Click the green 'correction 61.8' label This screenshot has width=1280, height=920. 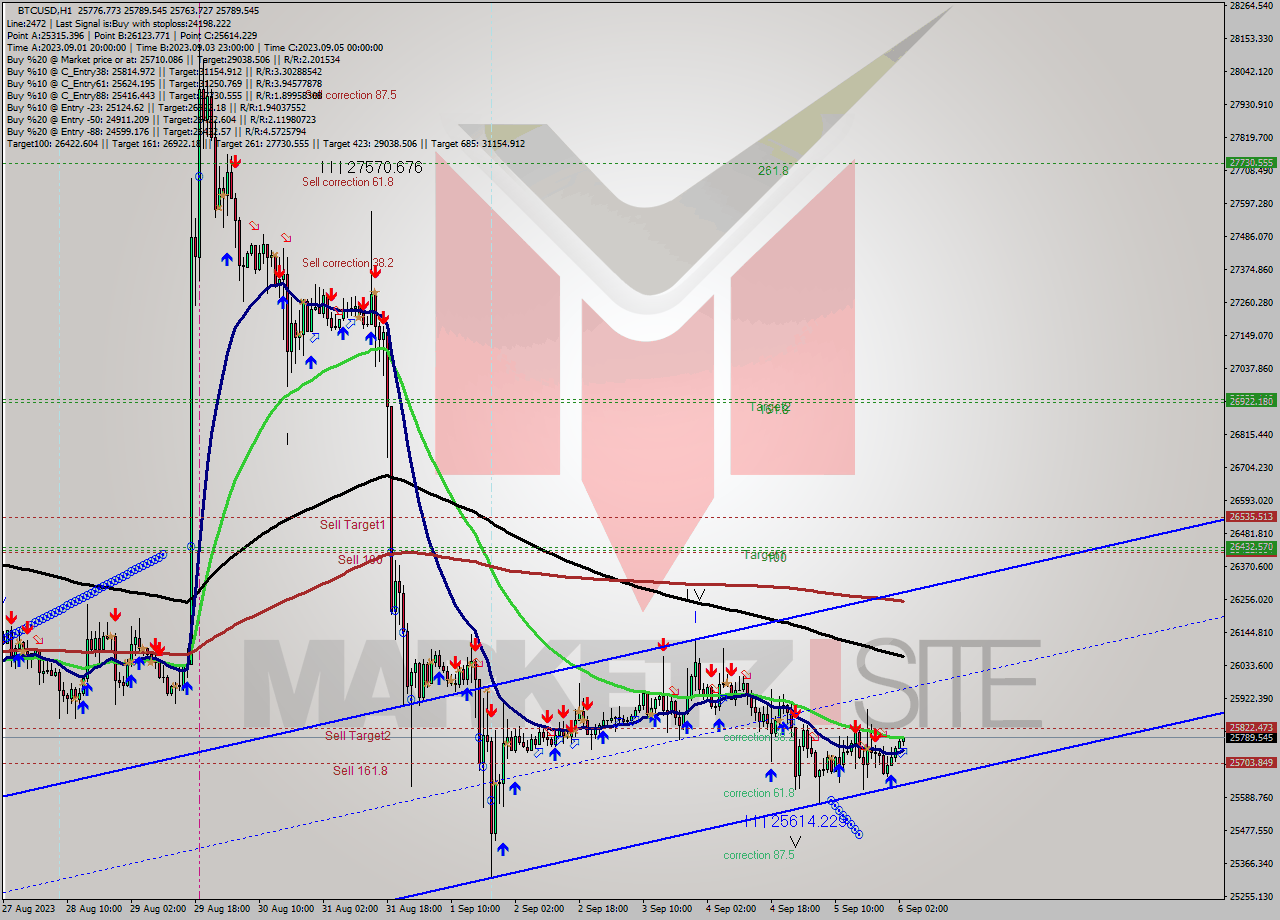click(760, 793)
